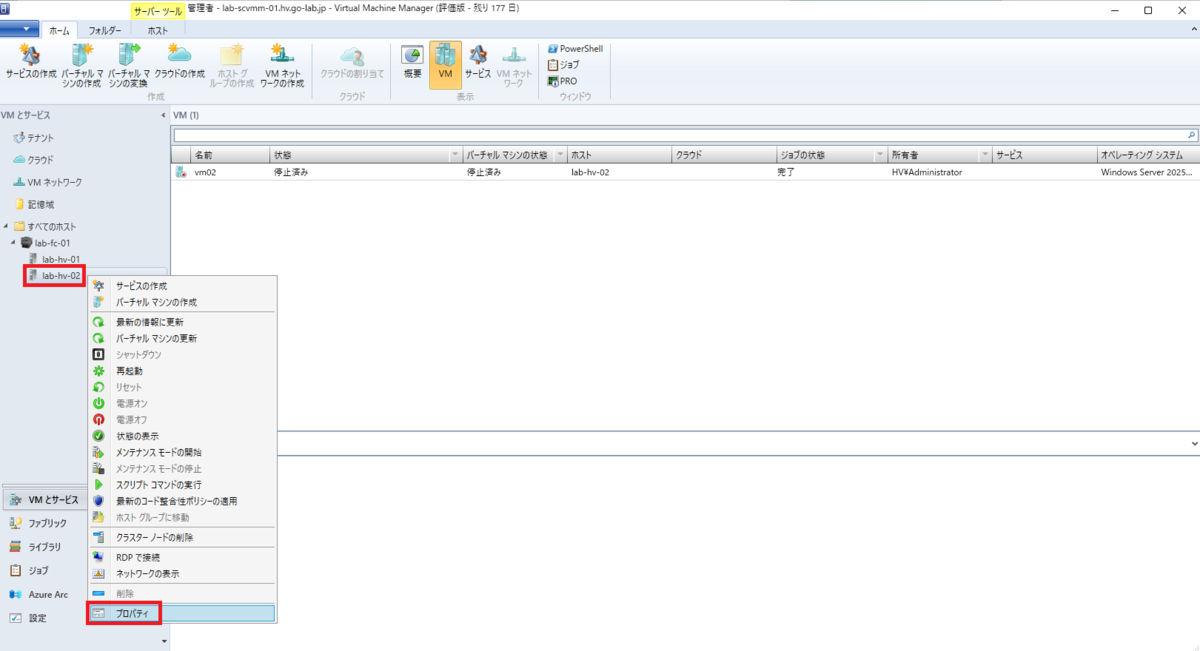Open the PRO window from the ribbon

[x=562, y=81]
